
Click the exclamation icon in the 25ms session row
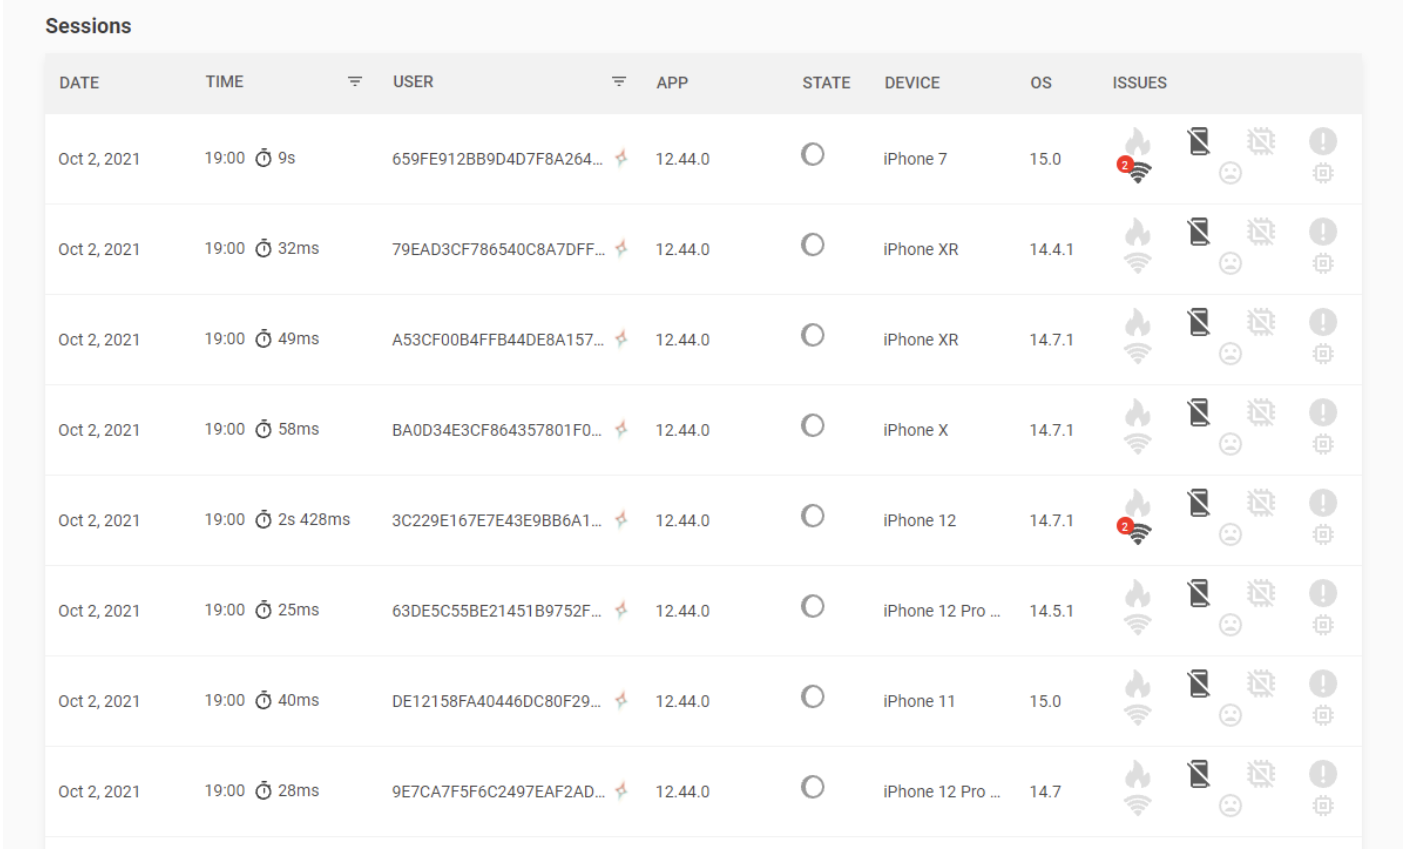(x=1323, y=594)
